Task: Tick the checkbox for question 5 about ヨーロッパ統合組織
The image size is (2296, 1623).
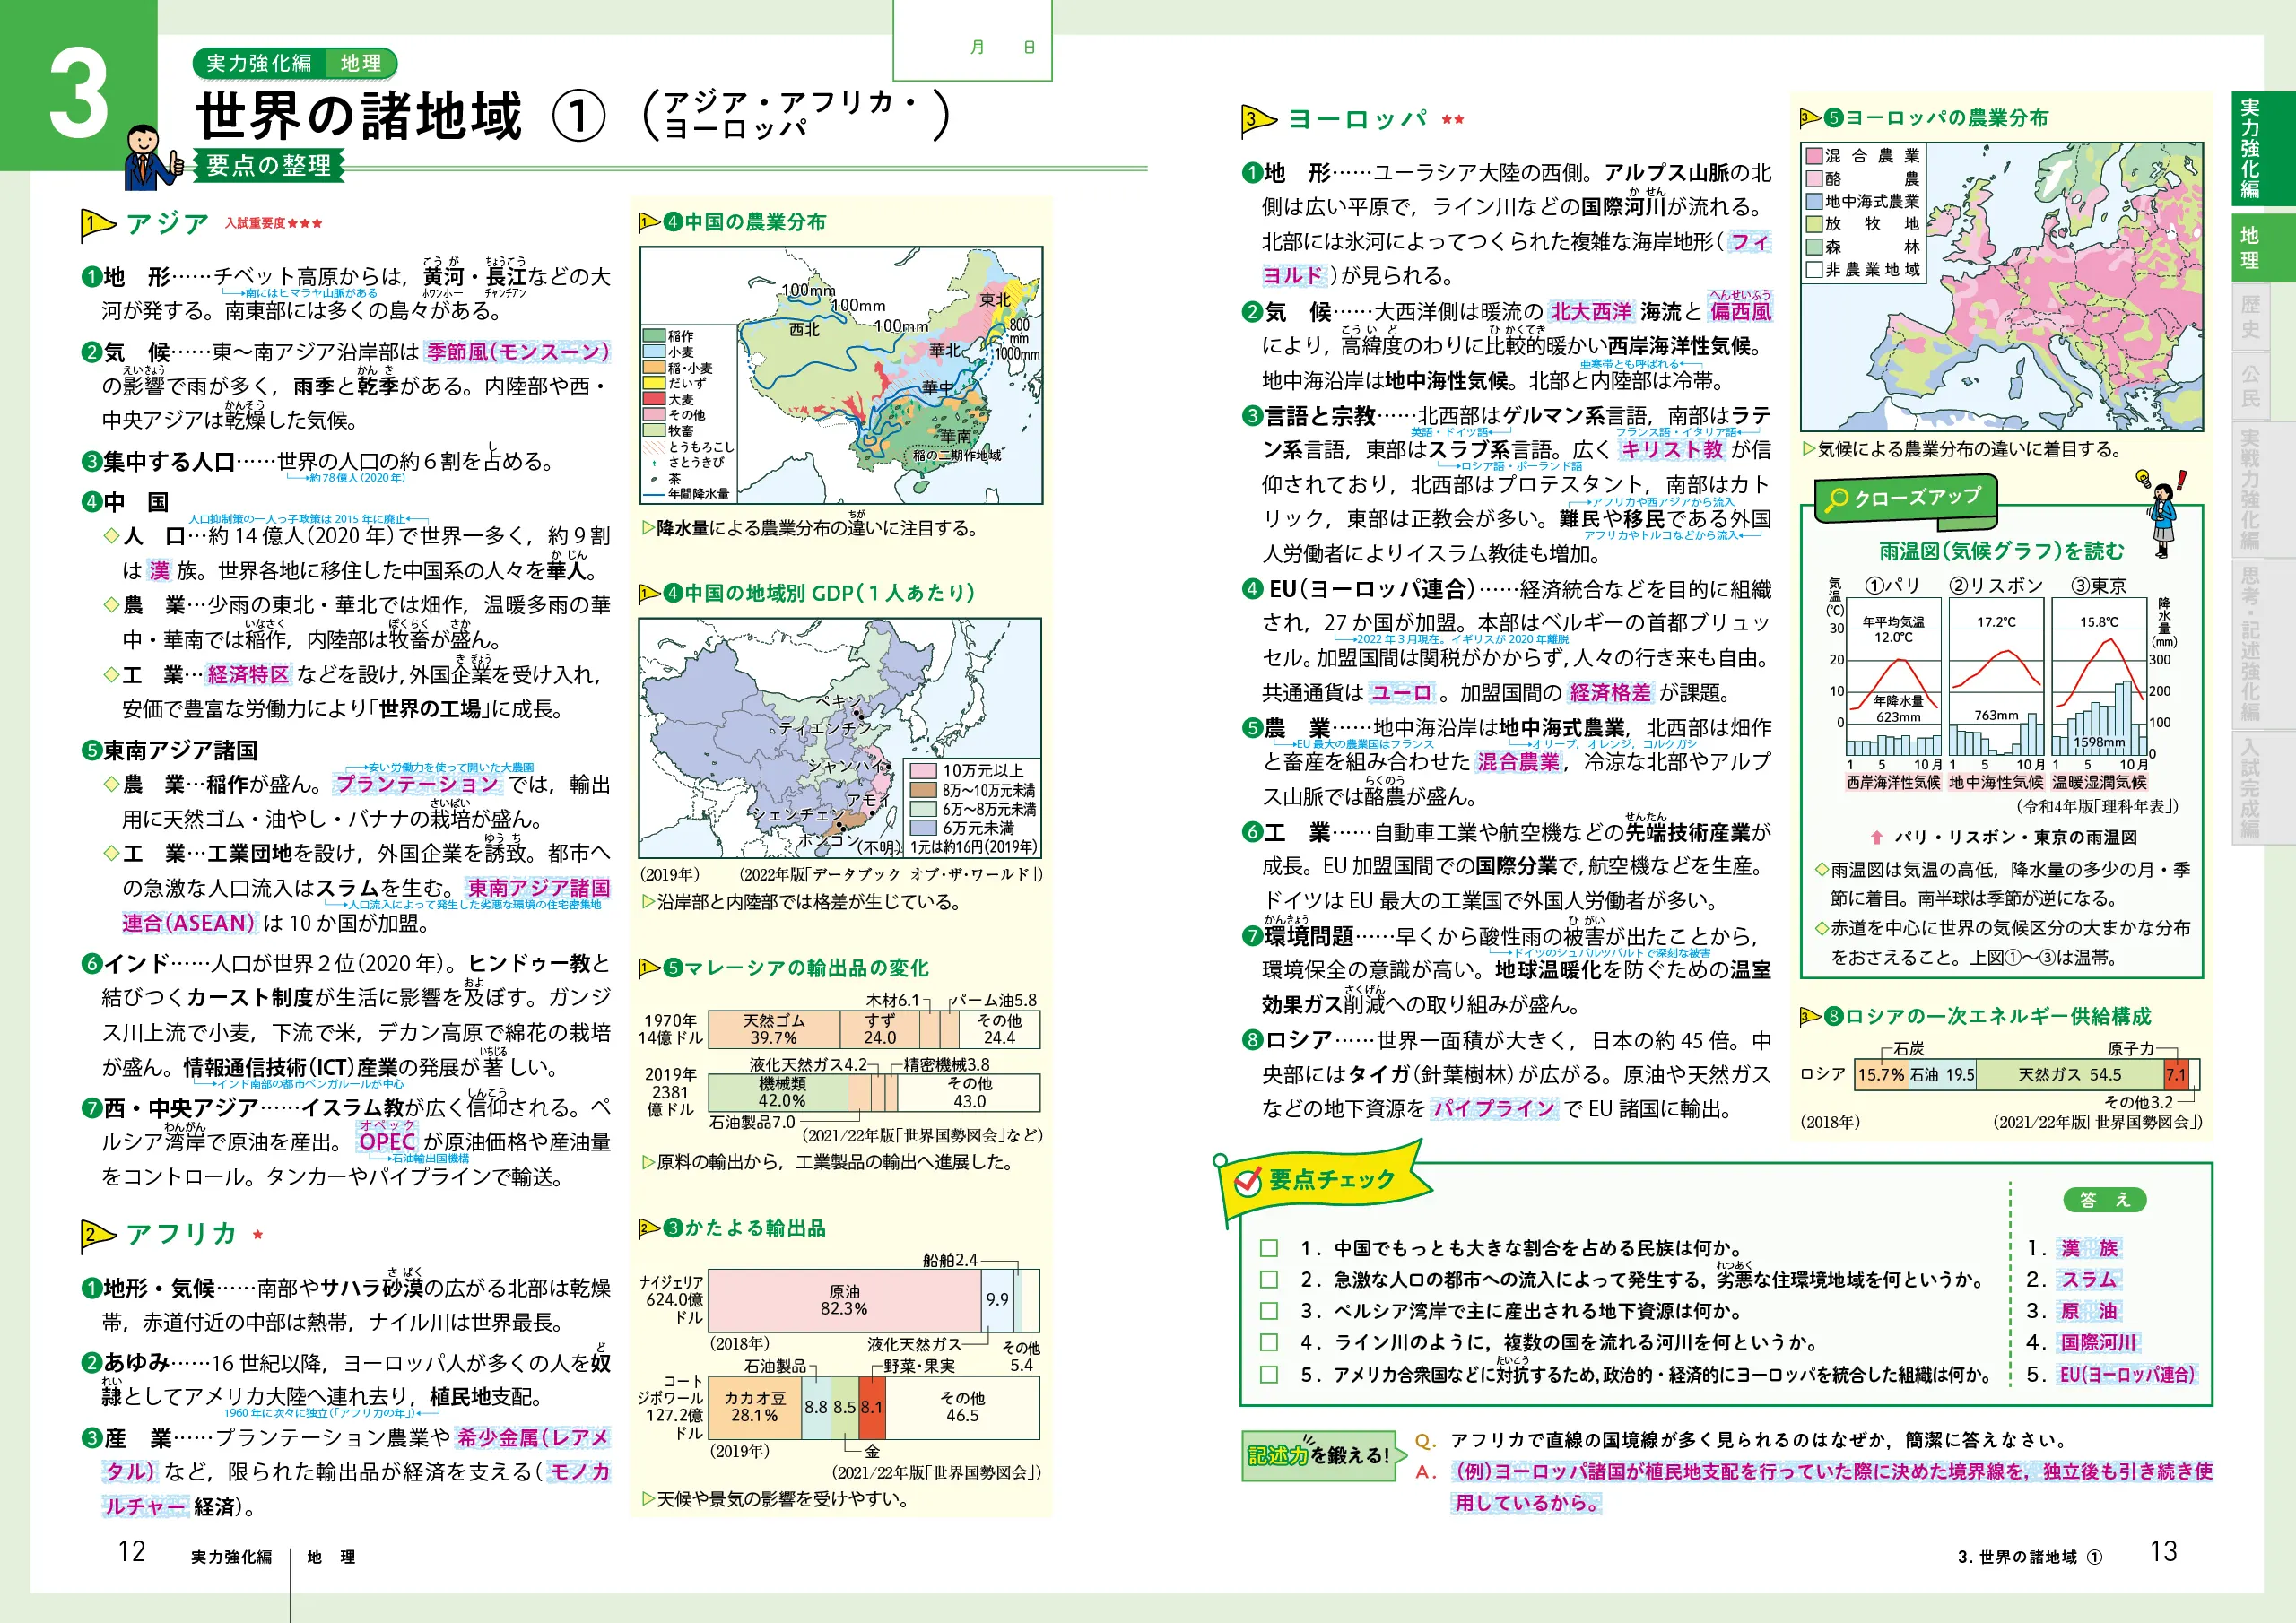Action: (x=1269, y=1374)
